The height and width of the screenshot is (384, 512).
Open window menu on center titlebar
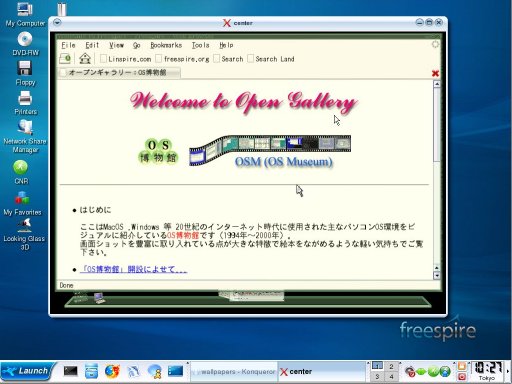57,23
